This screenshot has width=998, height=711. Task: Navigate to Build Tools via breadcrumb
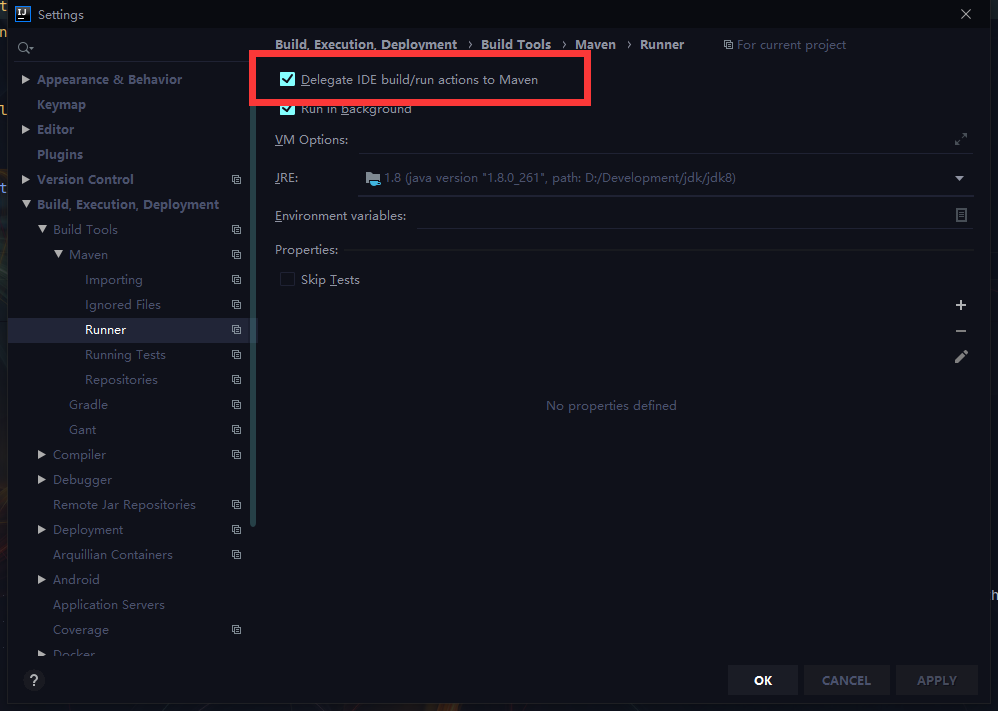pos(515,44)
